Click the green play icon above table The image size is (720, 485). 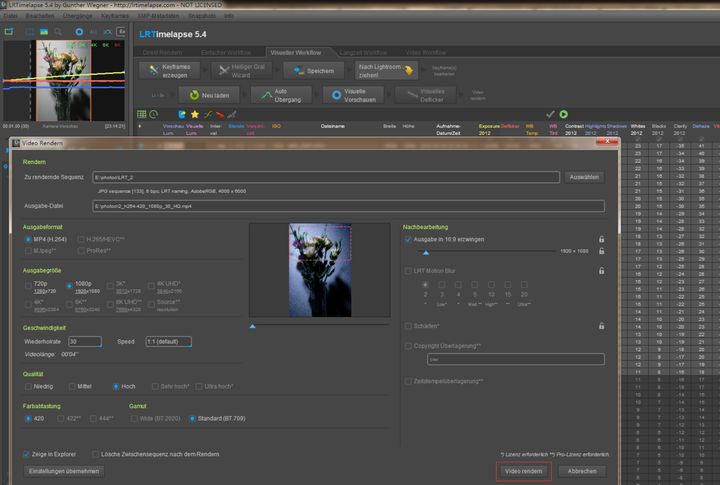563,114
